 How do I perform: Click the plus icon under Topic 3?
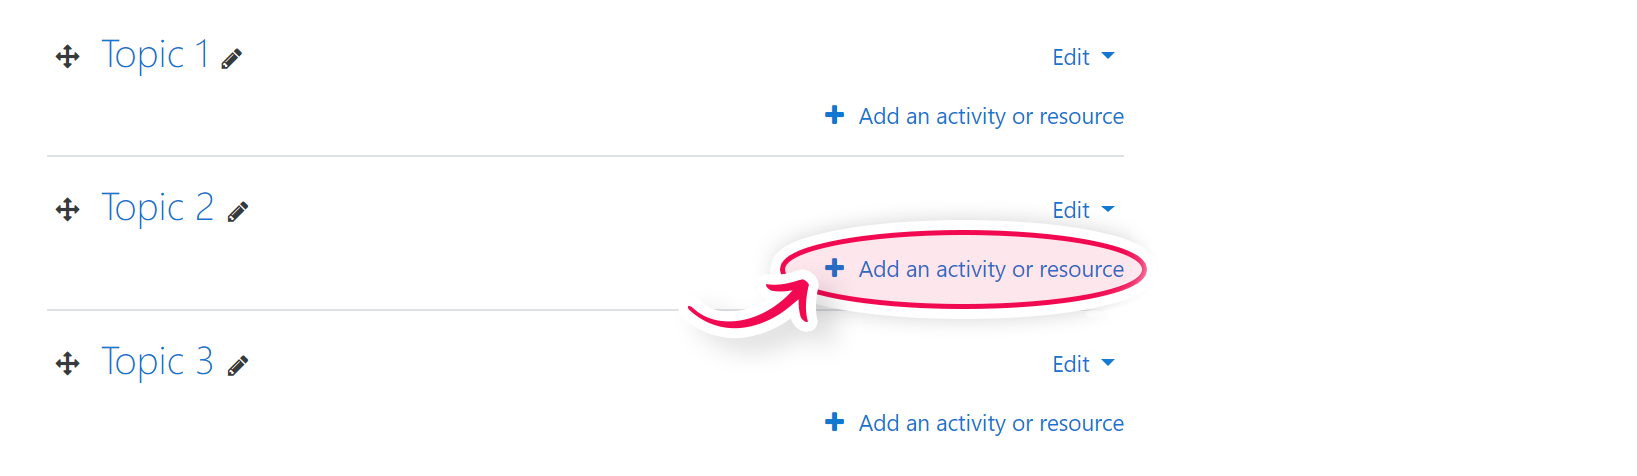pyautogui.click(x=834, y=422)
